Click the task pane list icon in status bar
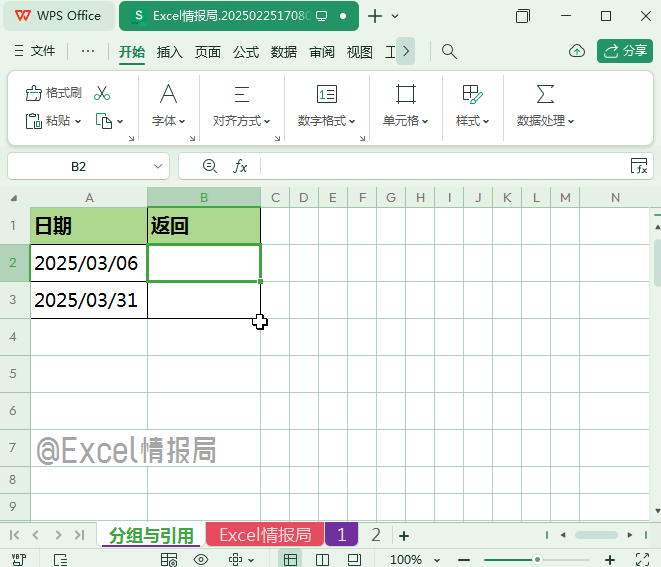661x567 pixels. click(60, 560)
